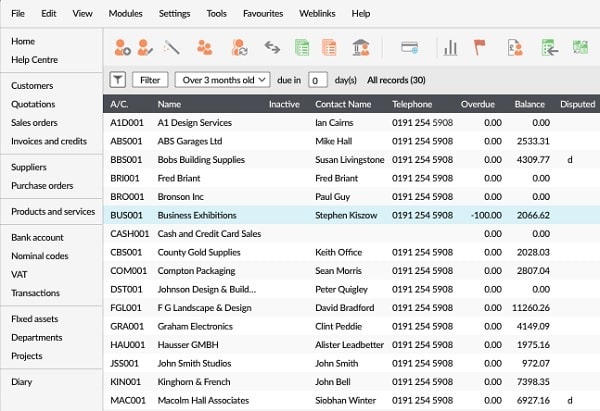This screenshot has width=600, height=411.
Task: Open the Tools menu
Action: pos(217,13)
